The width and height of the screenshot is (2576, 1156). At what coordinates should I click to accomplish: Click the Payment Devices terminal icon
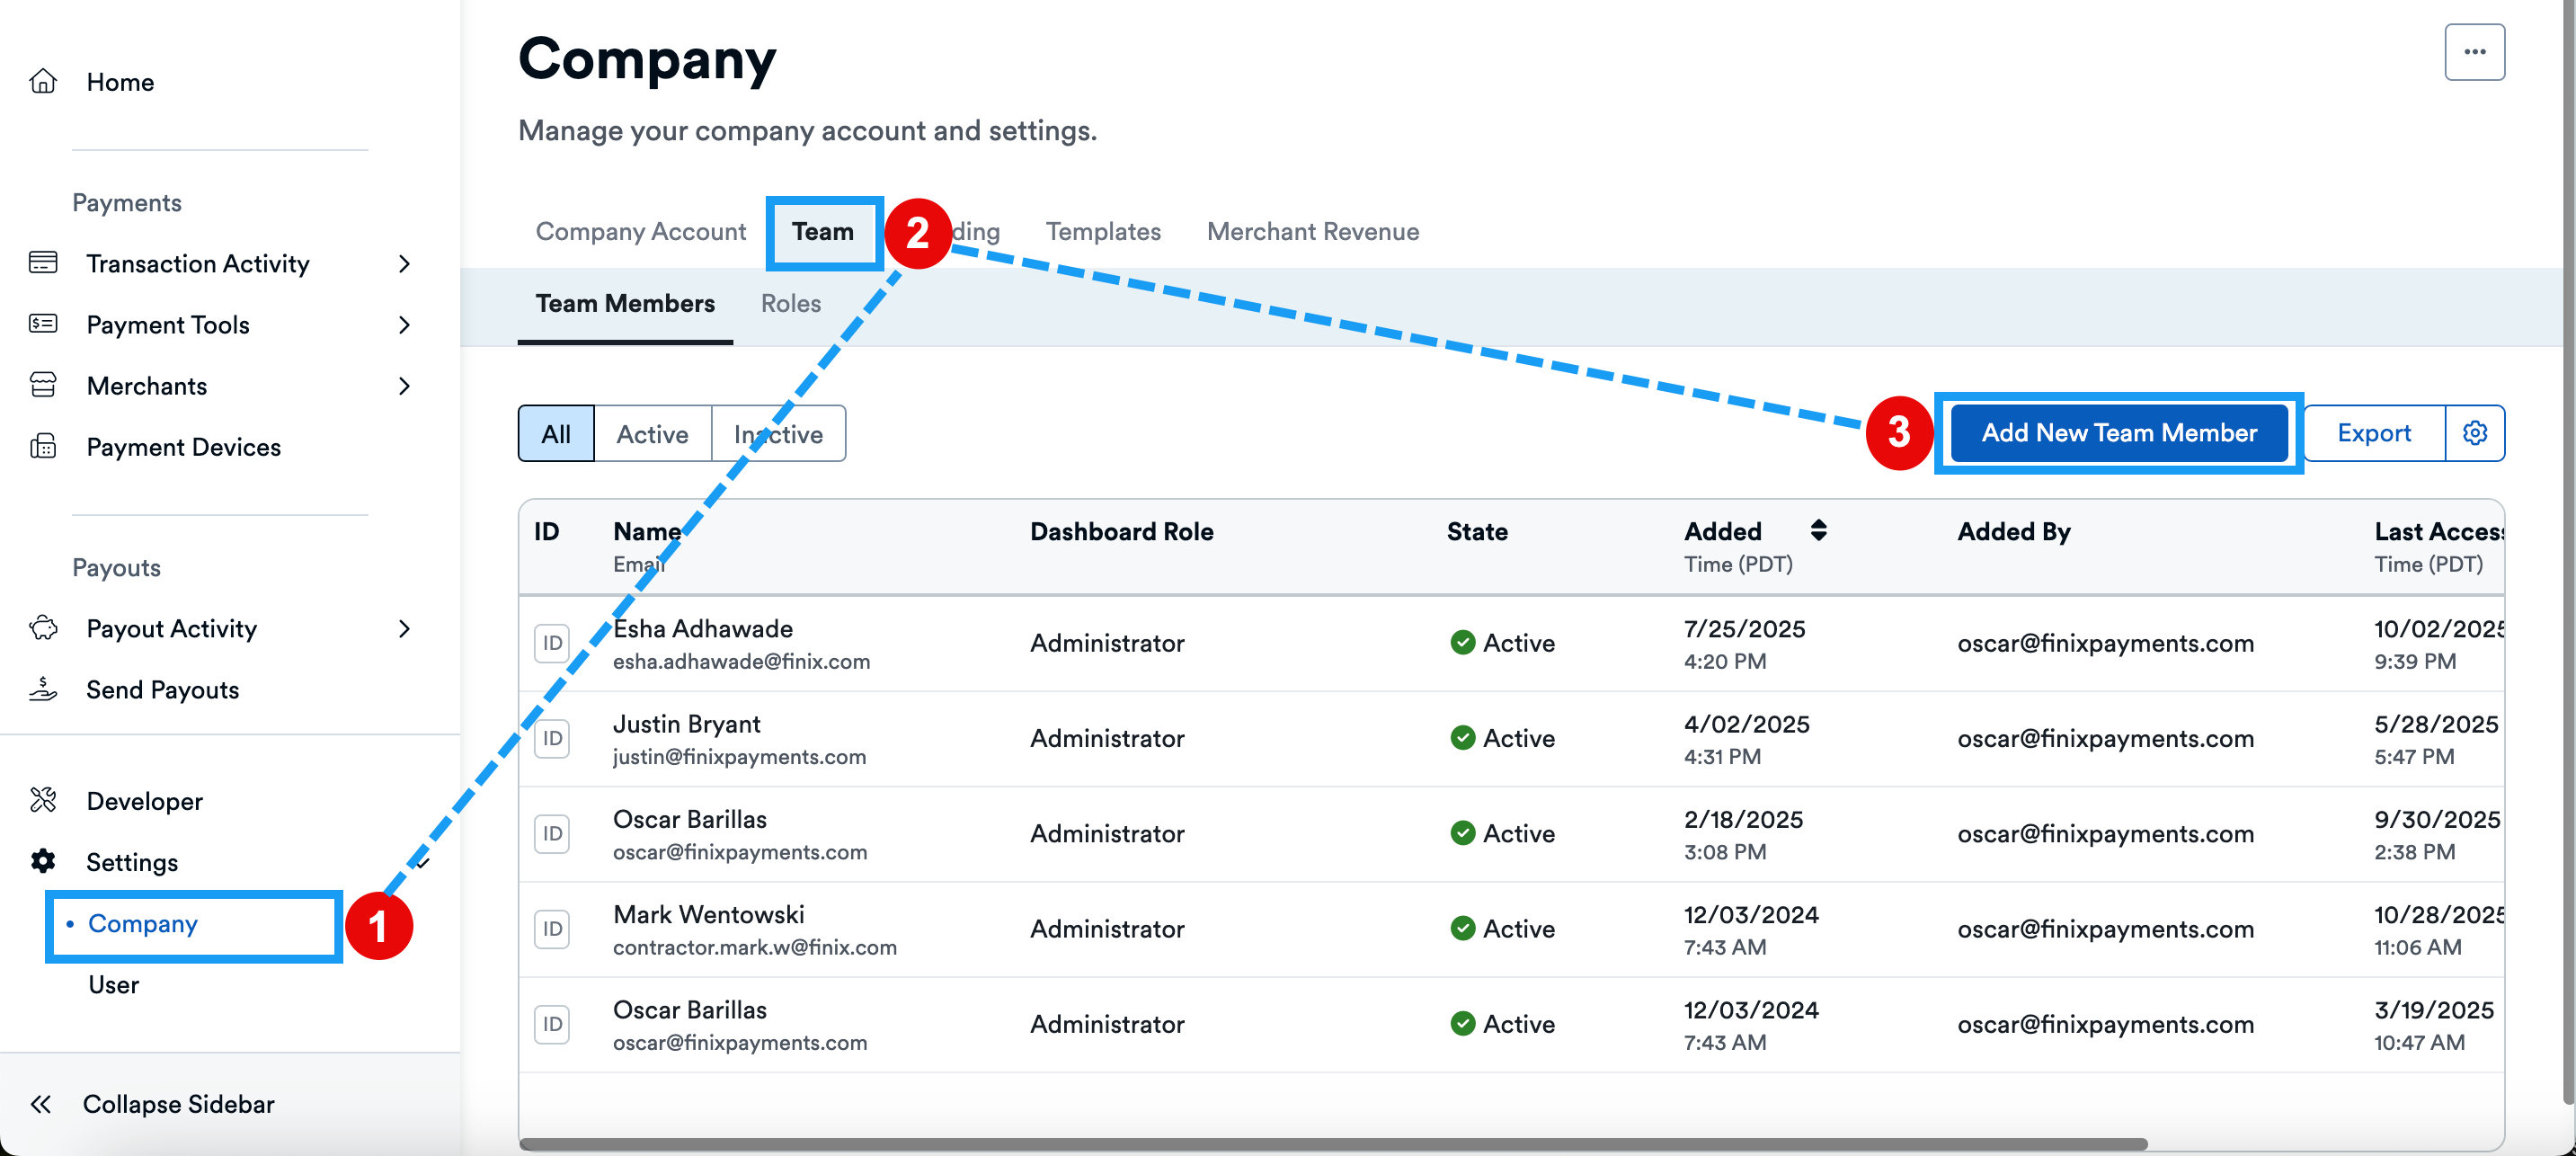(43, 446)
